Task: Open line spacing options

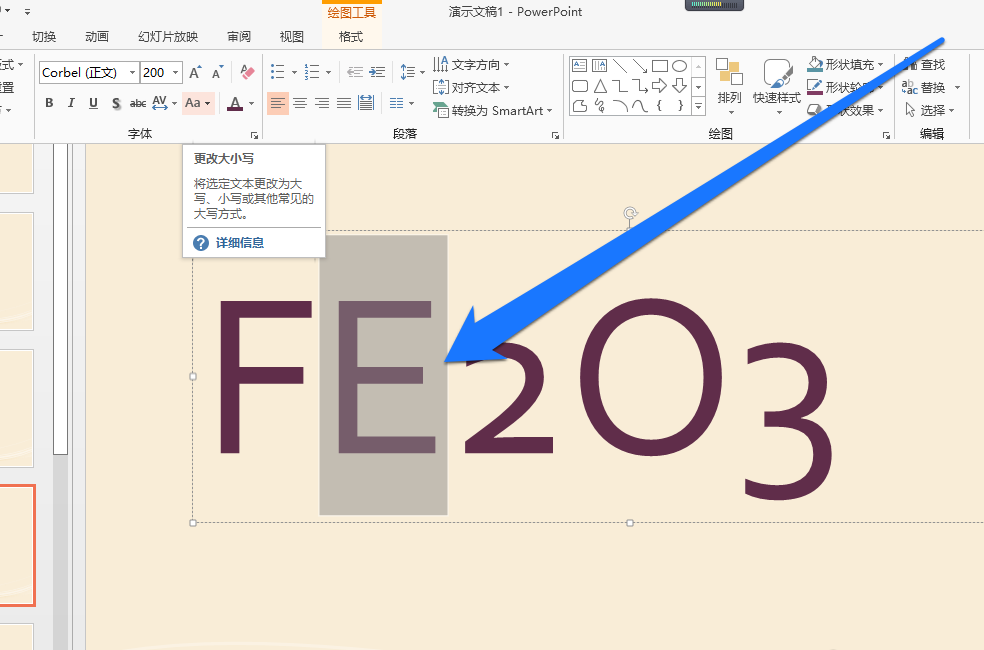Action: coord(412,72)
